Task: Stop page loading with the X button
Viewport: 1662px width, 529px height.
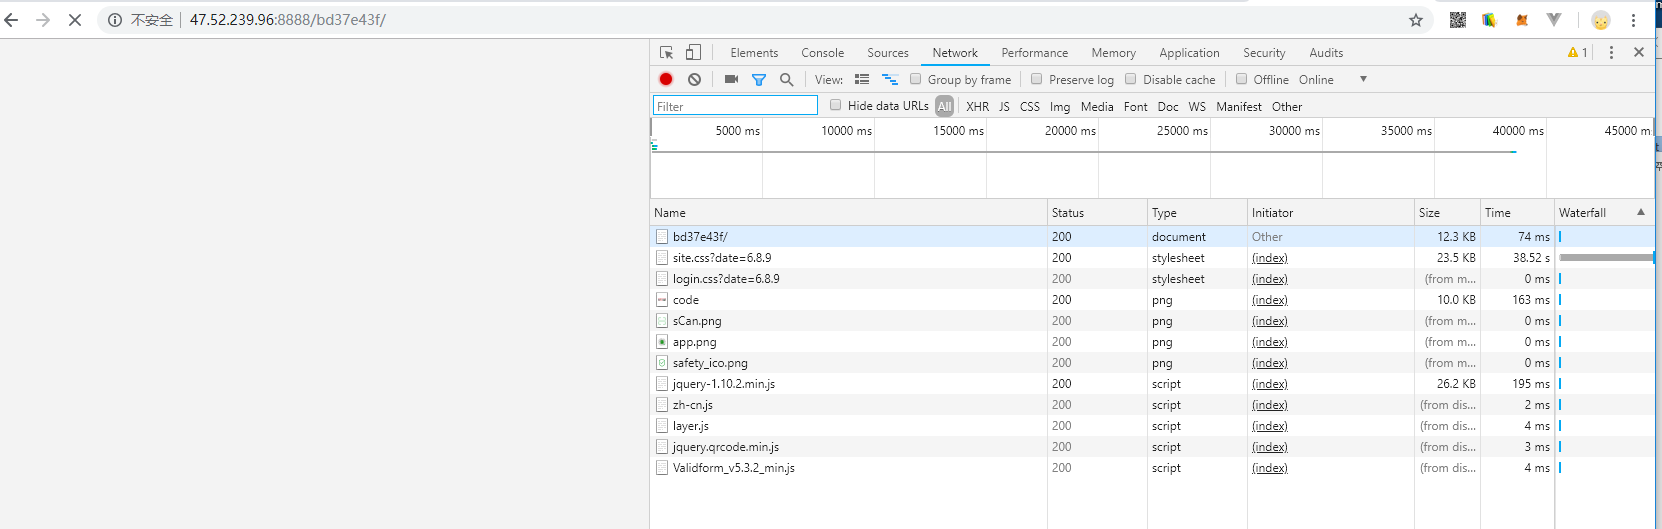Action: click(75, 20)
